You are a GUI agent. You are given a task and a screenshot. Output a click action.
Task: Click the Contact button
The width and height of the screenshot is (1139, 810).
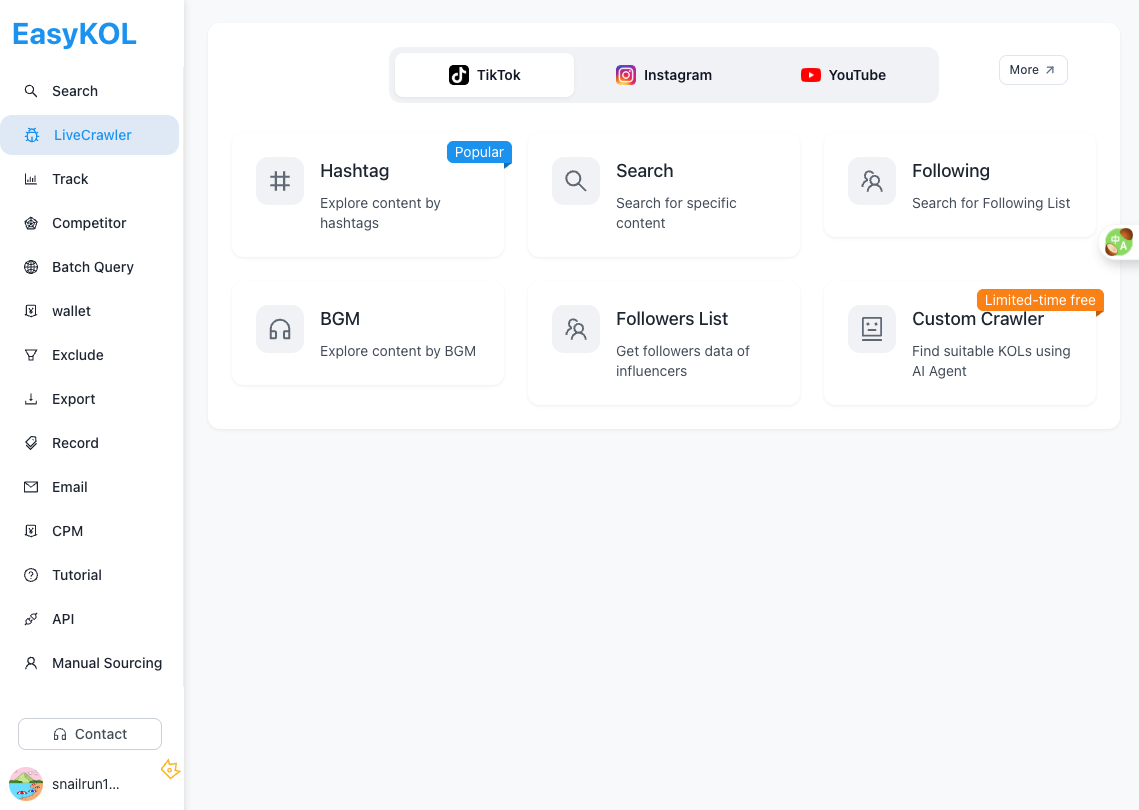pyautogui.click(x=89, y=733)
